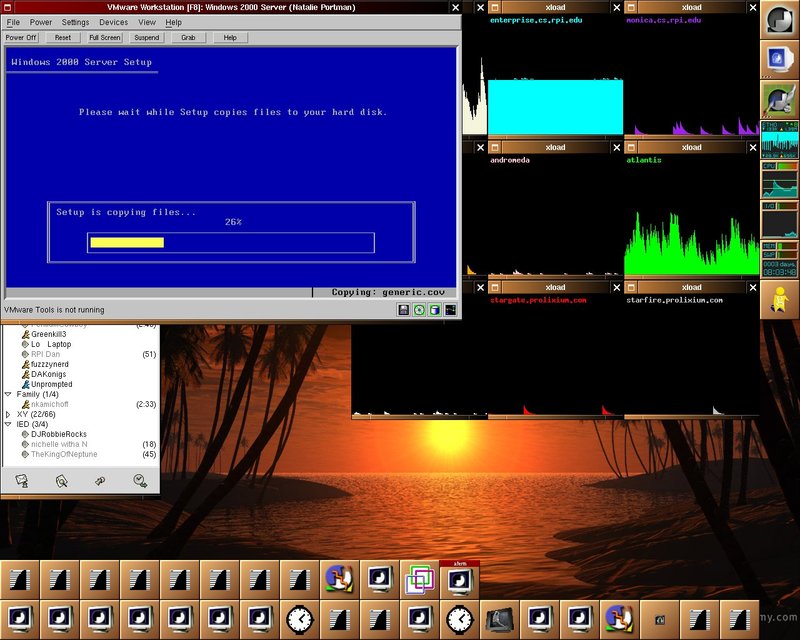Open the GIMP paintbrush dock icon
Image resolution: width=800 pixels, height=640 pixels.
[x=779, y=99]
